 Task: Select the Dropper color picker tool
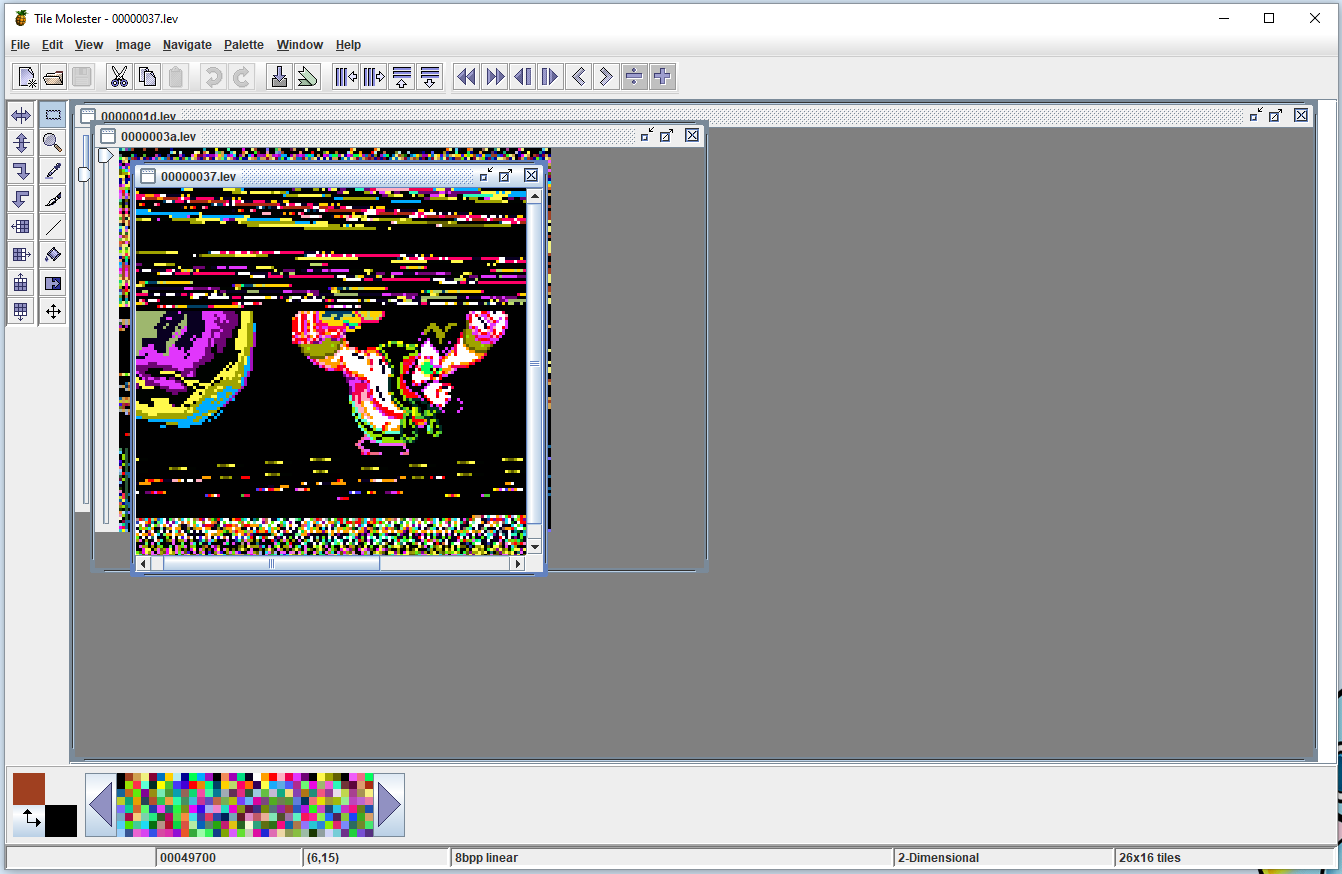(53, 171)
